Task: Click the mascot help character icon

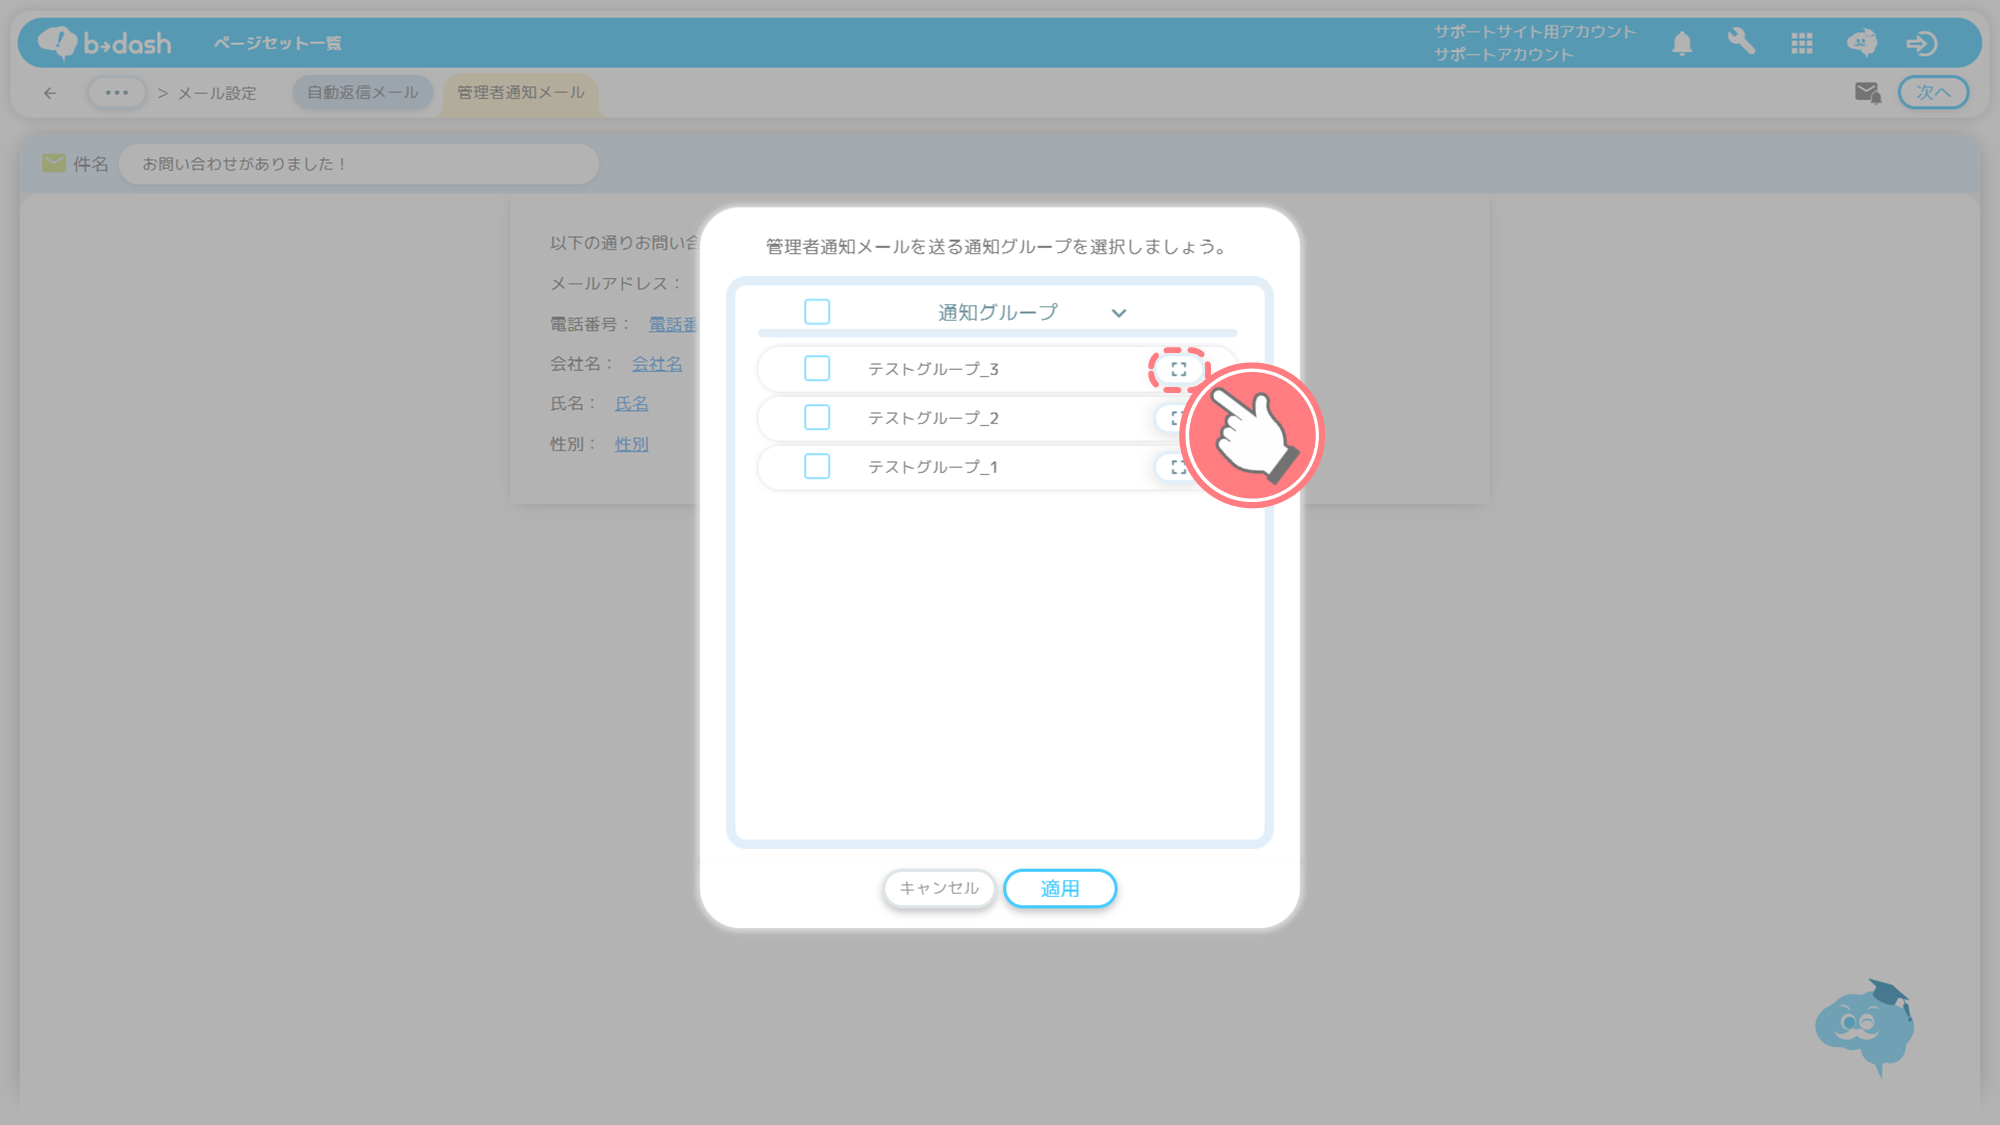Action: [1864, 1027]
